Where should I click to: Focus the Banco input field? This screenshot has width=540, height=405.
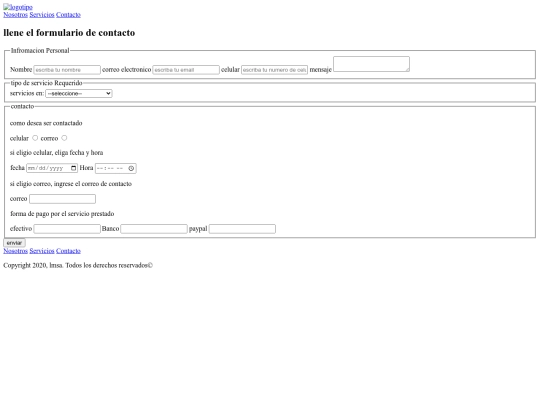tap(154, 229)
